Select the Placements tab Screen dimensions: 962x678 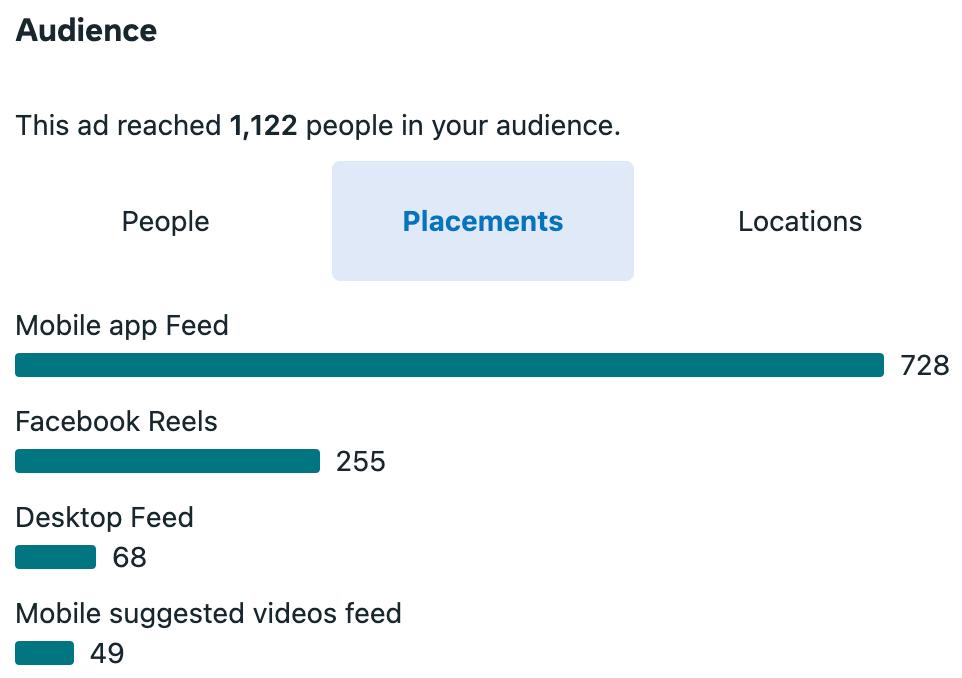(483, 221)
